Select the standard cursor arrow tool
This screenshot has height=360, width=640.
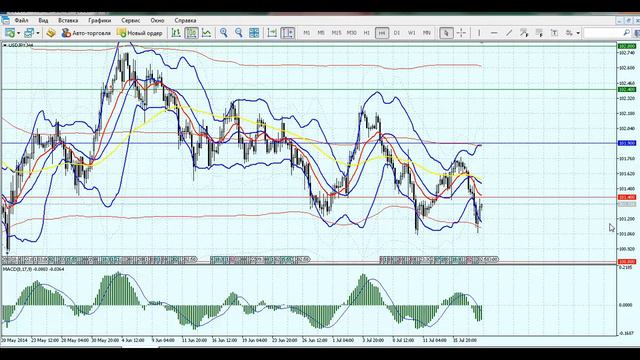[x=446, y=33]
